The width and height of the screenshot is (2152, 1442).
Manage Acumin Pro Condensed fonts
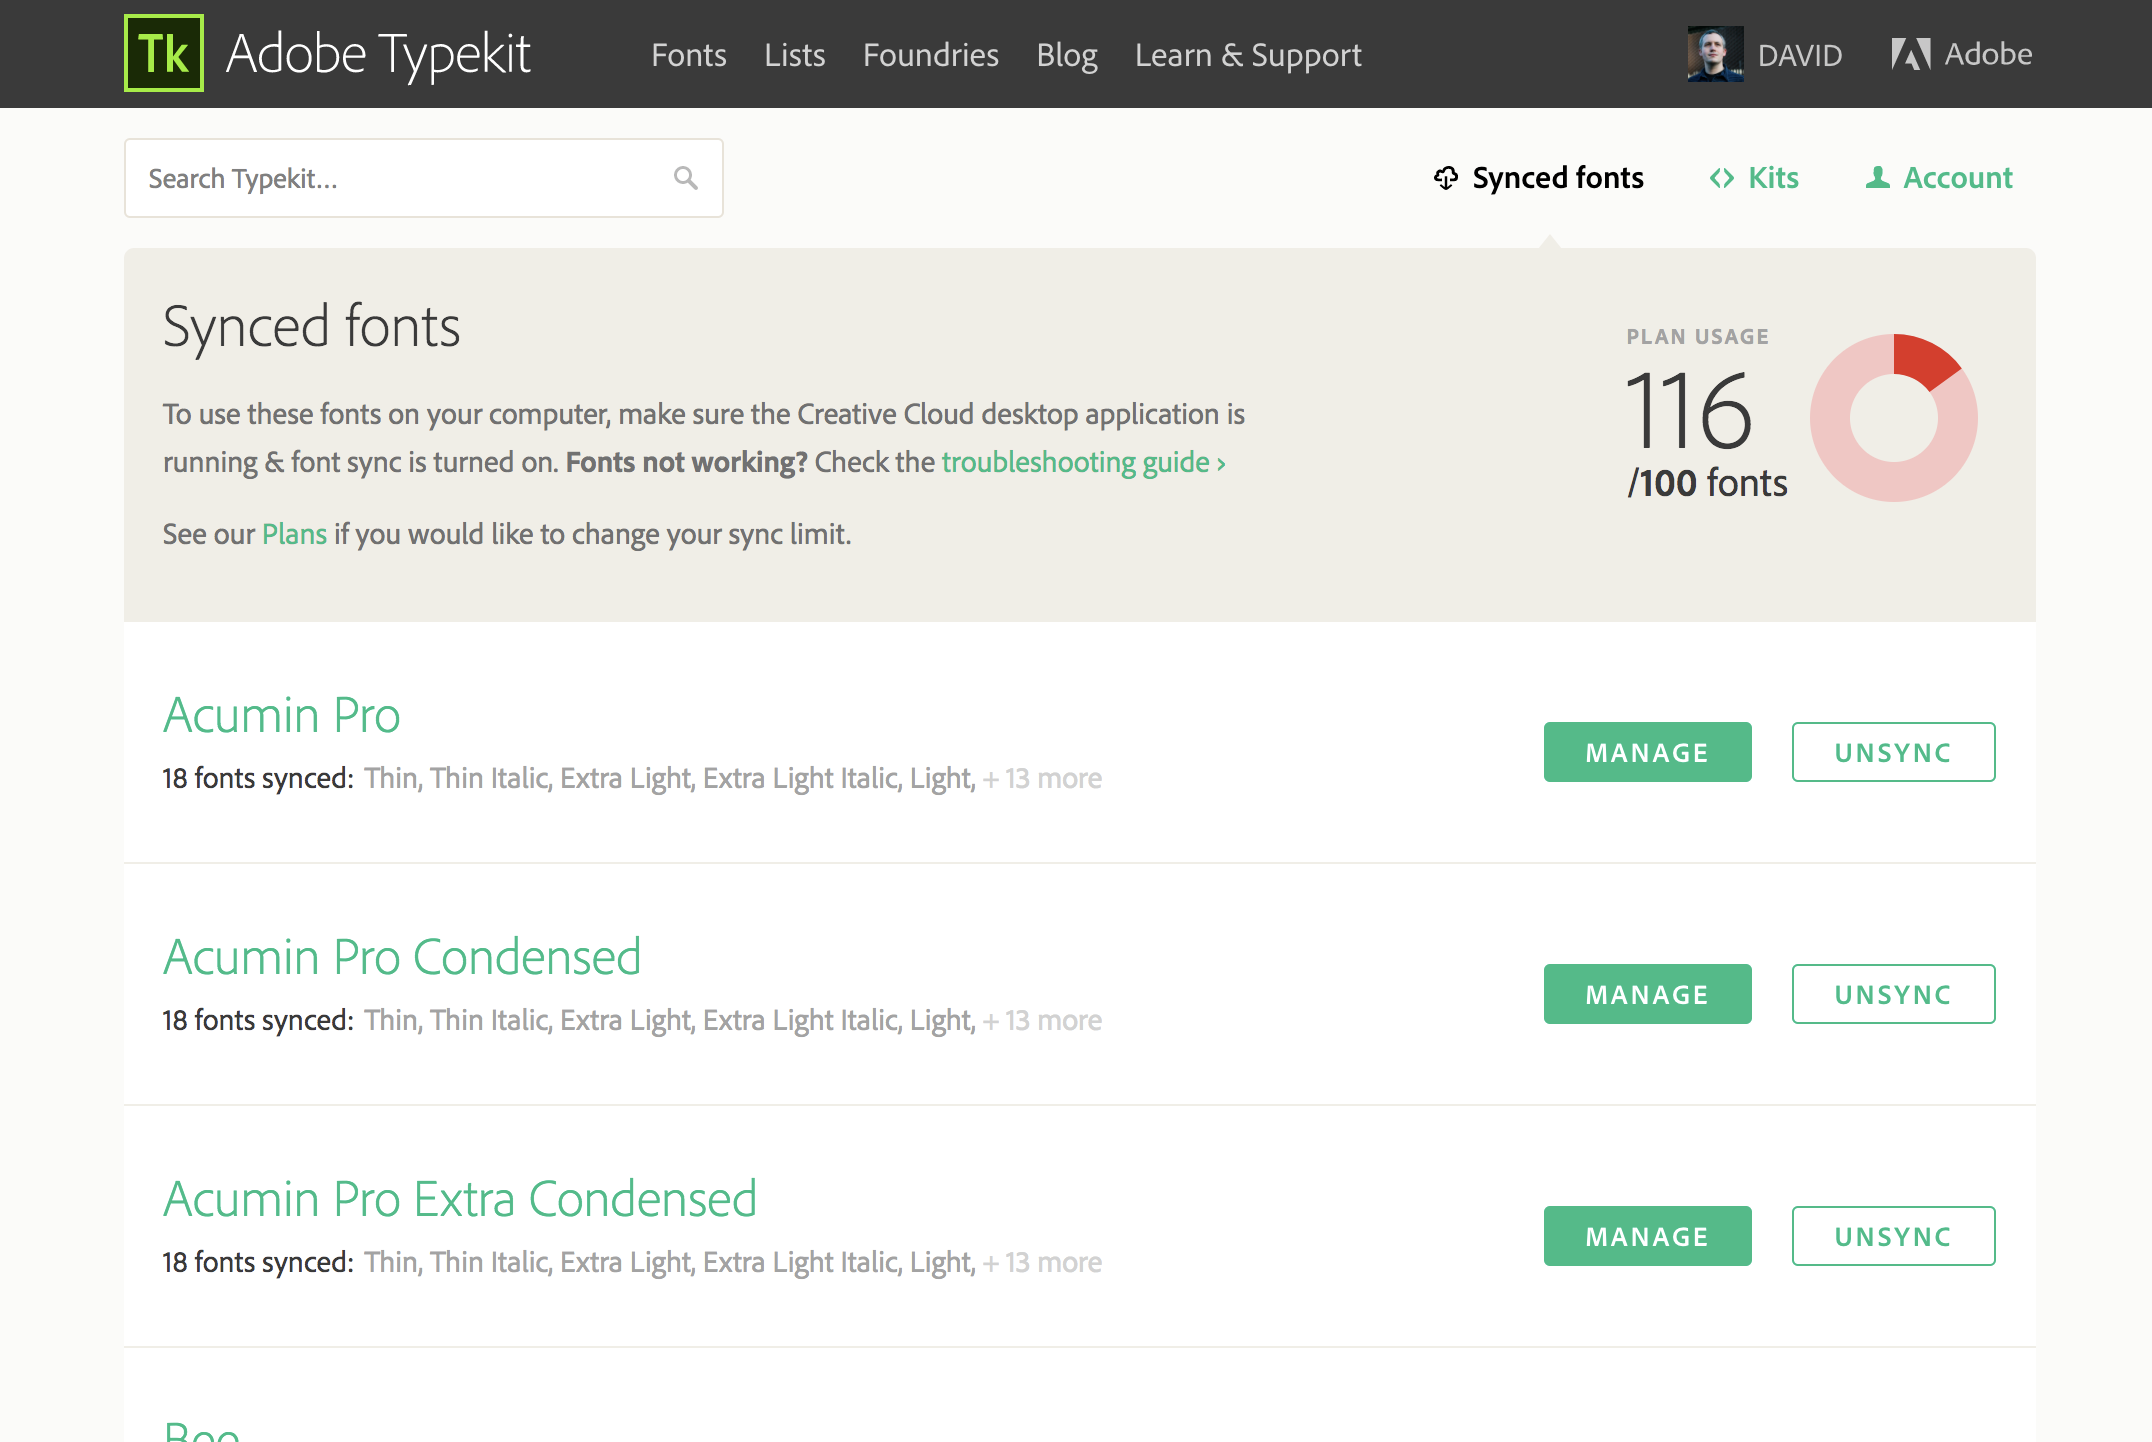1648,994
